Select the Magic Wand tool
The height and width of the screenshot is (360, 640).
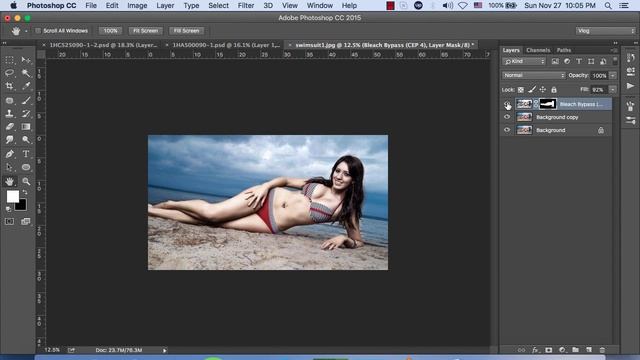26,73
